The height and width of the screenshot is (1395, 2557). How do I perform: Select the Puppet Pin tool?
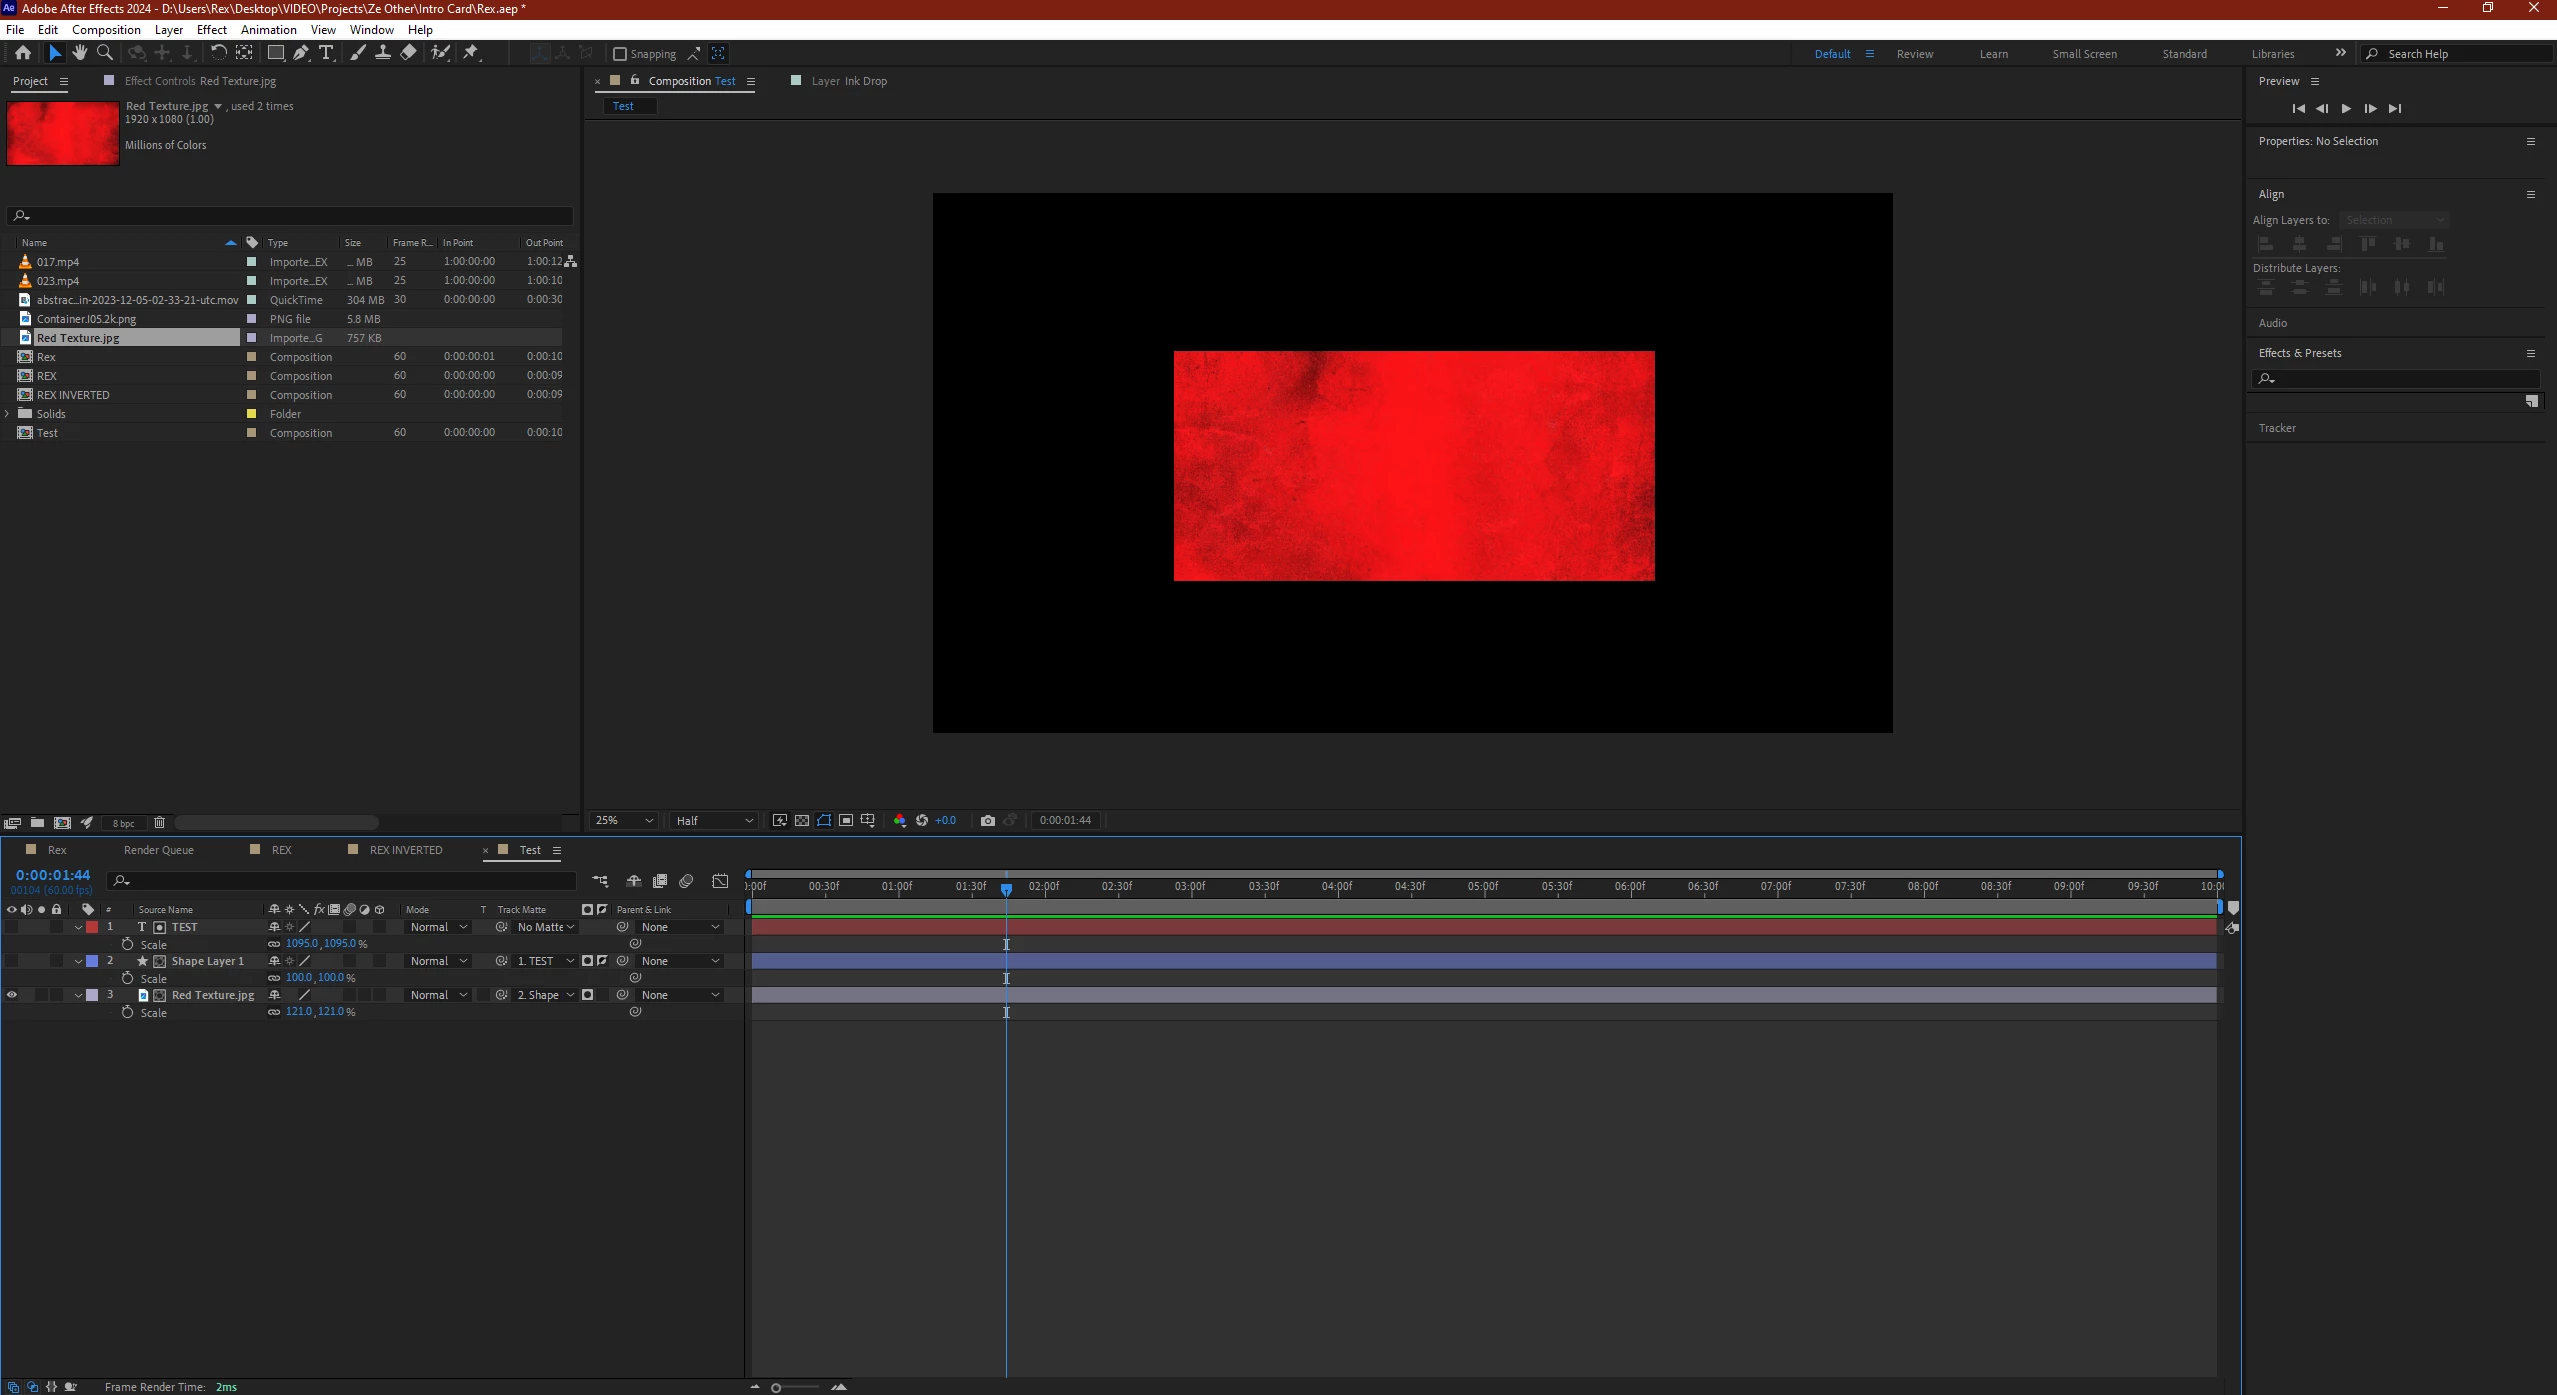(471, 53)
